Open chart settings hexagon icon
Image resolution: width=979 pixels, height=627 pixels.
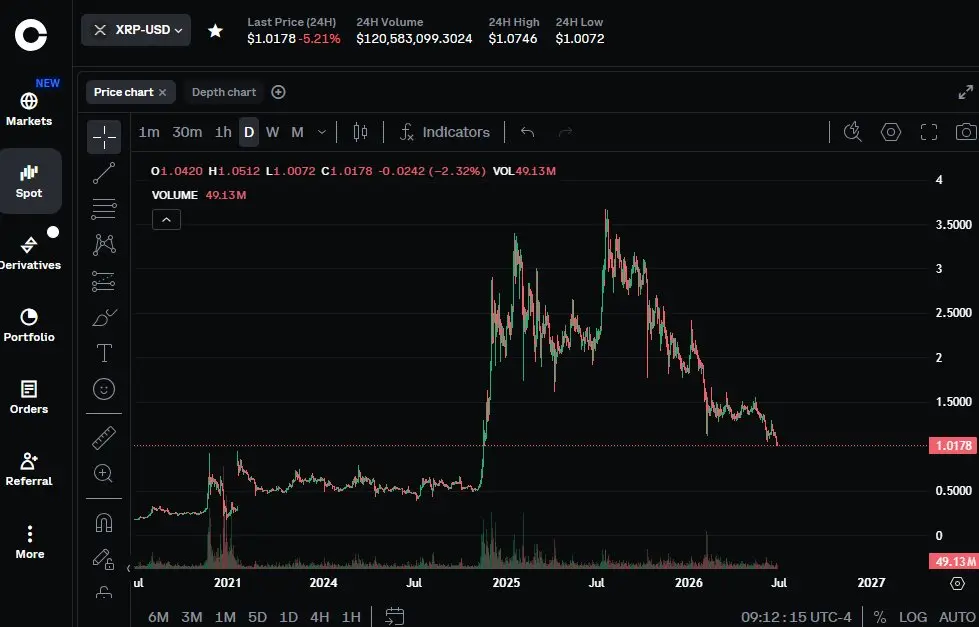point(891,132)
